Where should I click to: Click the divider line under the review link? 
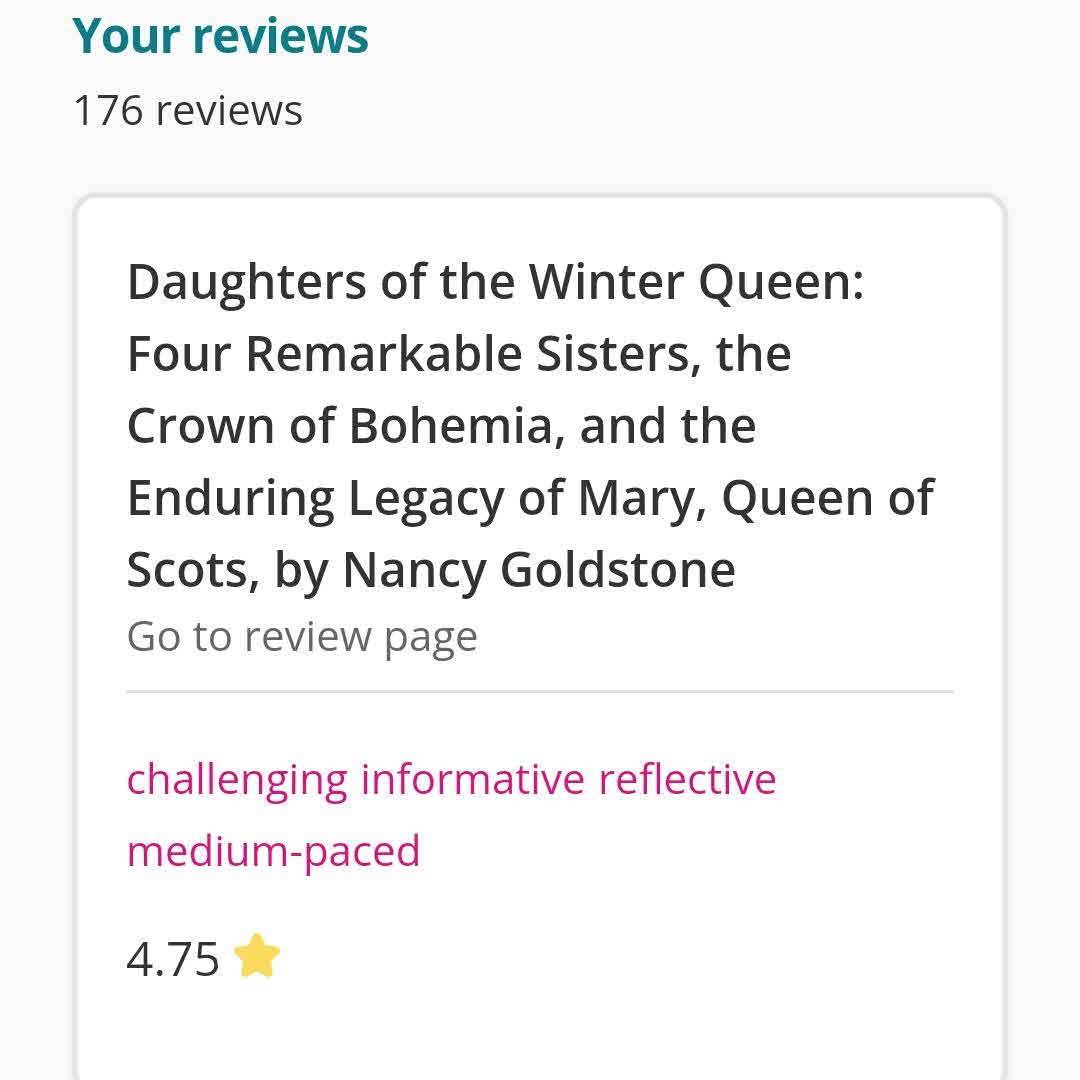(x=540, y=691)
